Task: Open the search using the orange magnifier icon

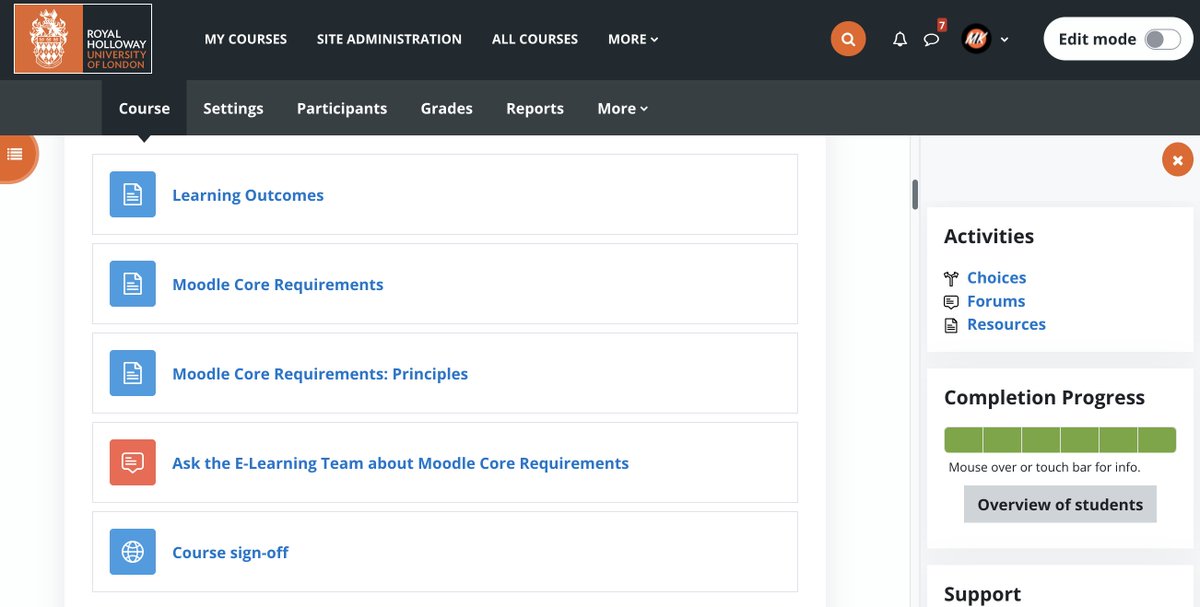Action: pyautogui.click(x=848, y=38)
